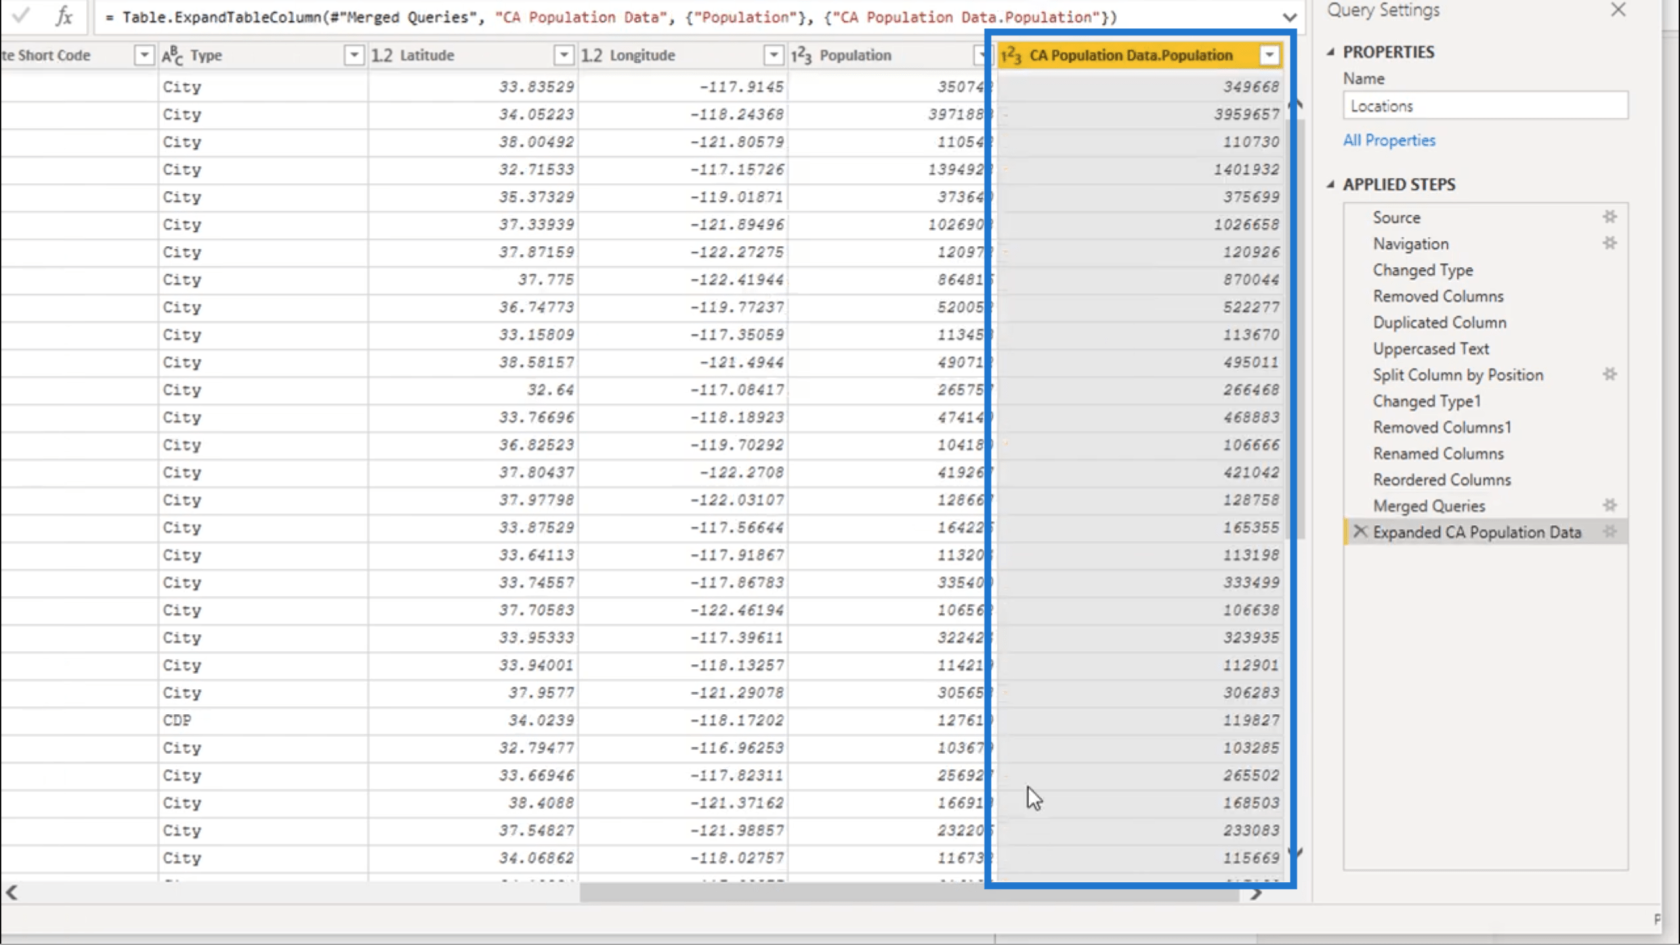Click the latitude value 37.775
1680x945 pixels.
coord(545,280)
